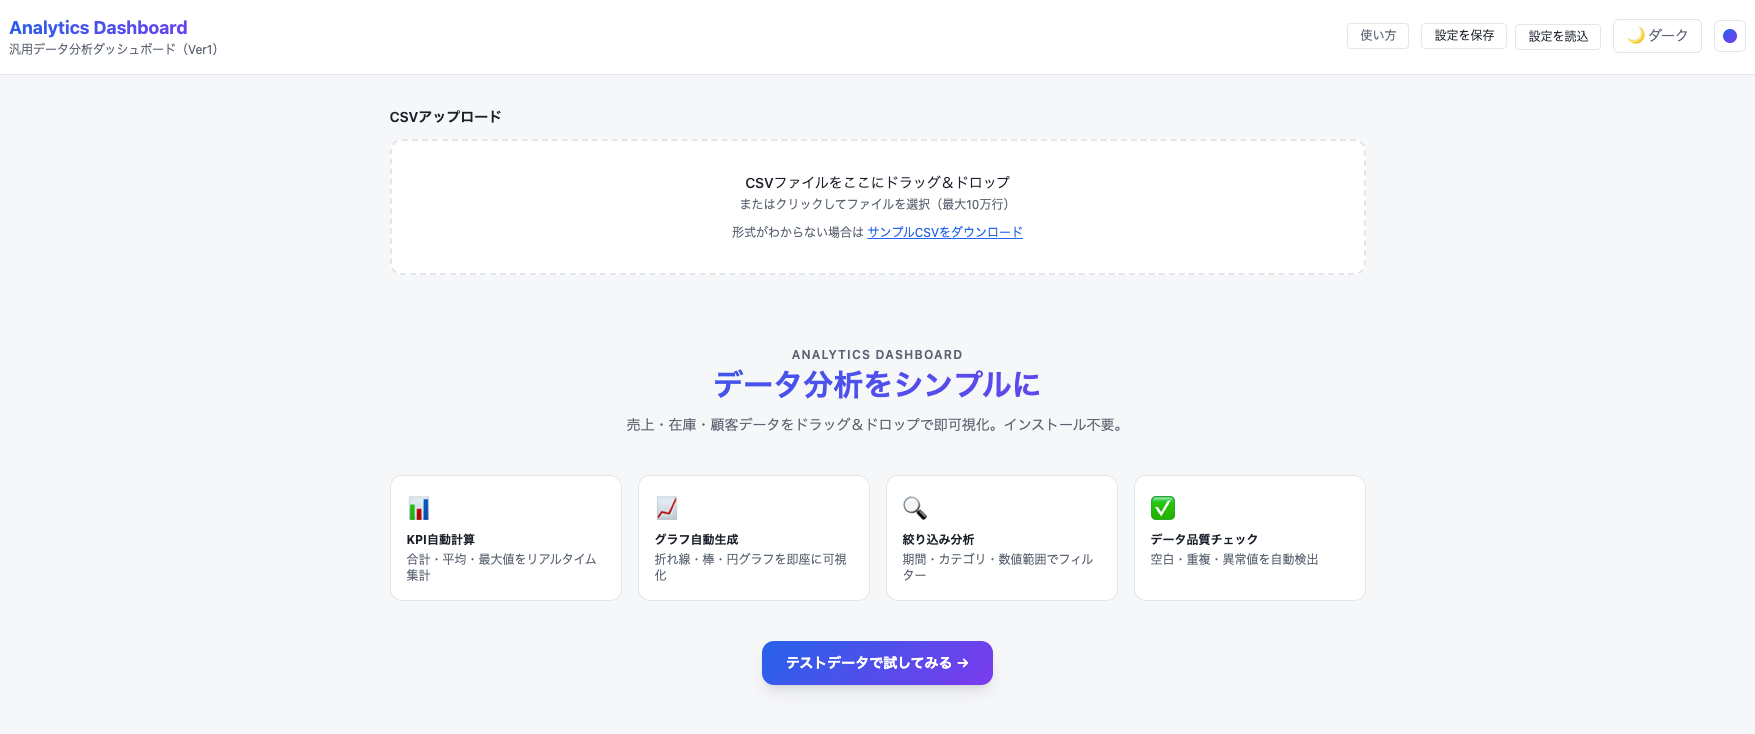This screenshot has height=734, width=1755.
Task: Click the 合計・平均・最大値をリアルタイム集計 description
Action: pyautogui.click(x=502, y=567)
